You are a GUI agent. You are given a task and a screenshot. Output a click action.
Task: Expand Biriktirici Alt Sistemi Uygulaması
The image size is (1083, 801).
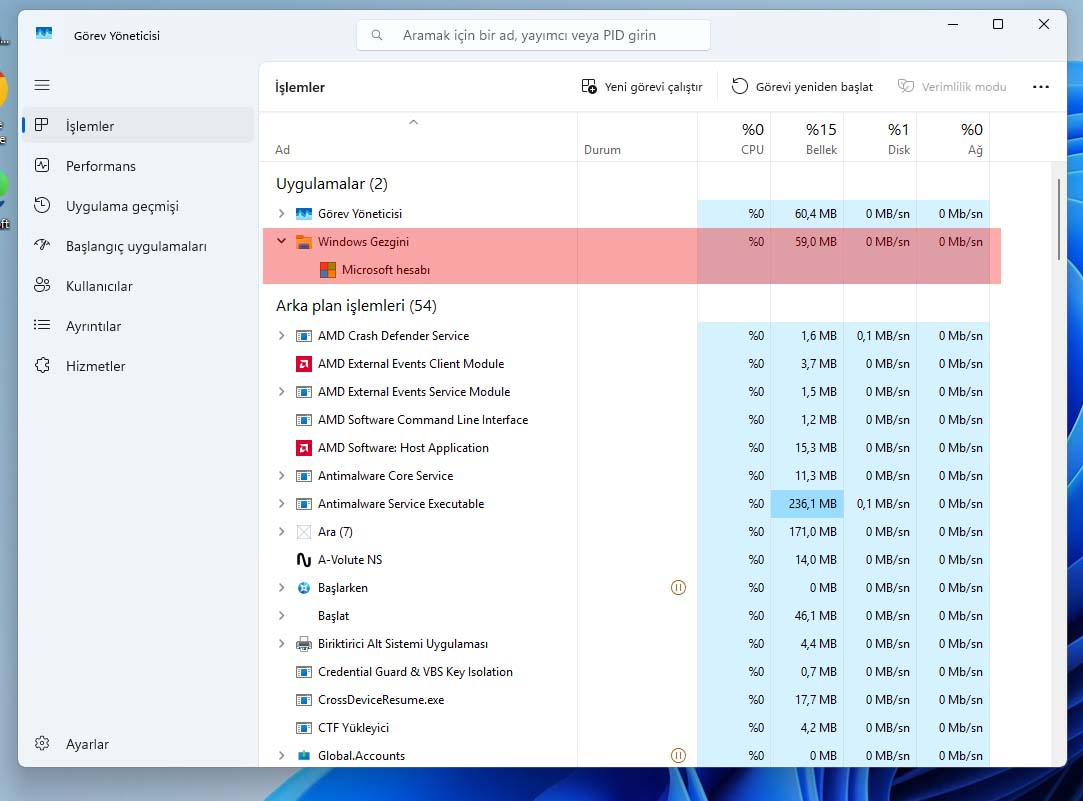click(281, 644)
